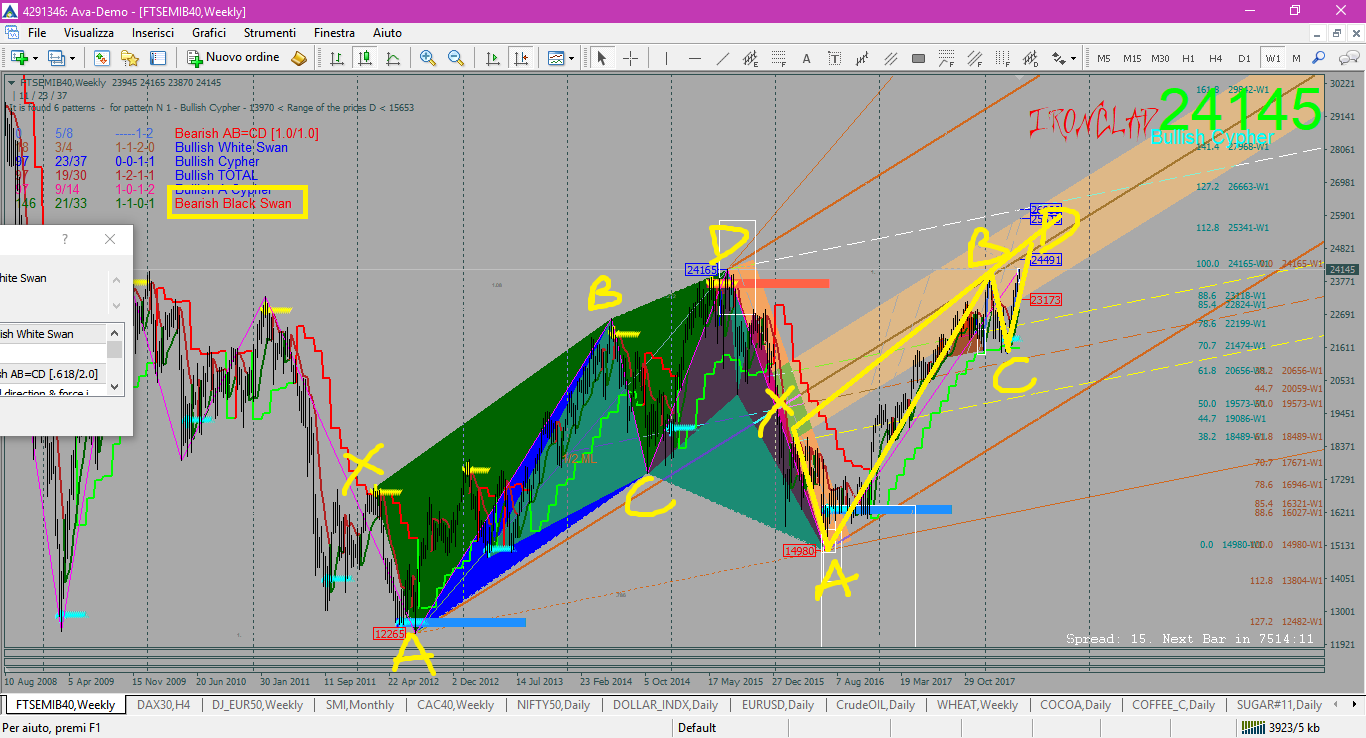Click the dialog help question mark
The height and width of the screenshot is (738, 1366).
coord(65,239)
